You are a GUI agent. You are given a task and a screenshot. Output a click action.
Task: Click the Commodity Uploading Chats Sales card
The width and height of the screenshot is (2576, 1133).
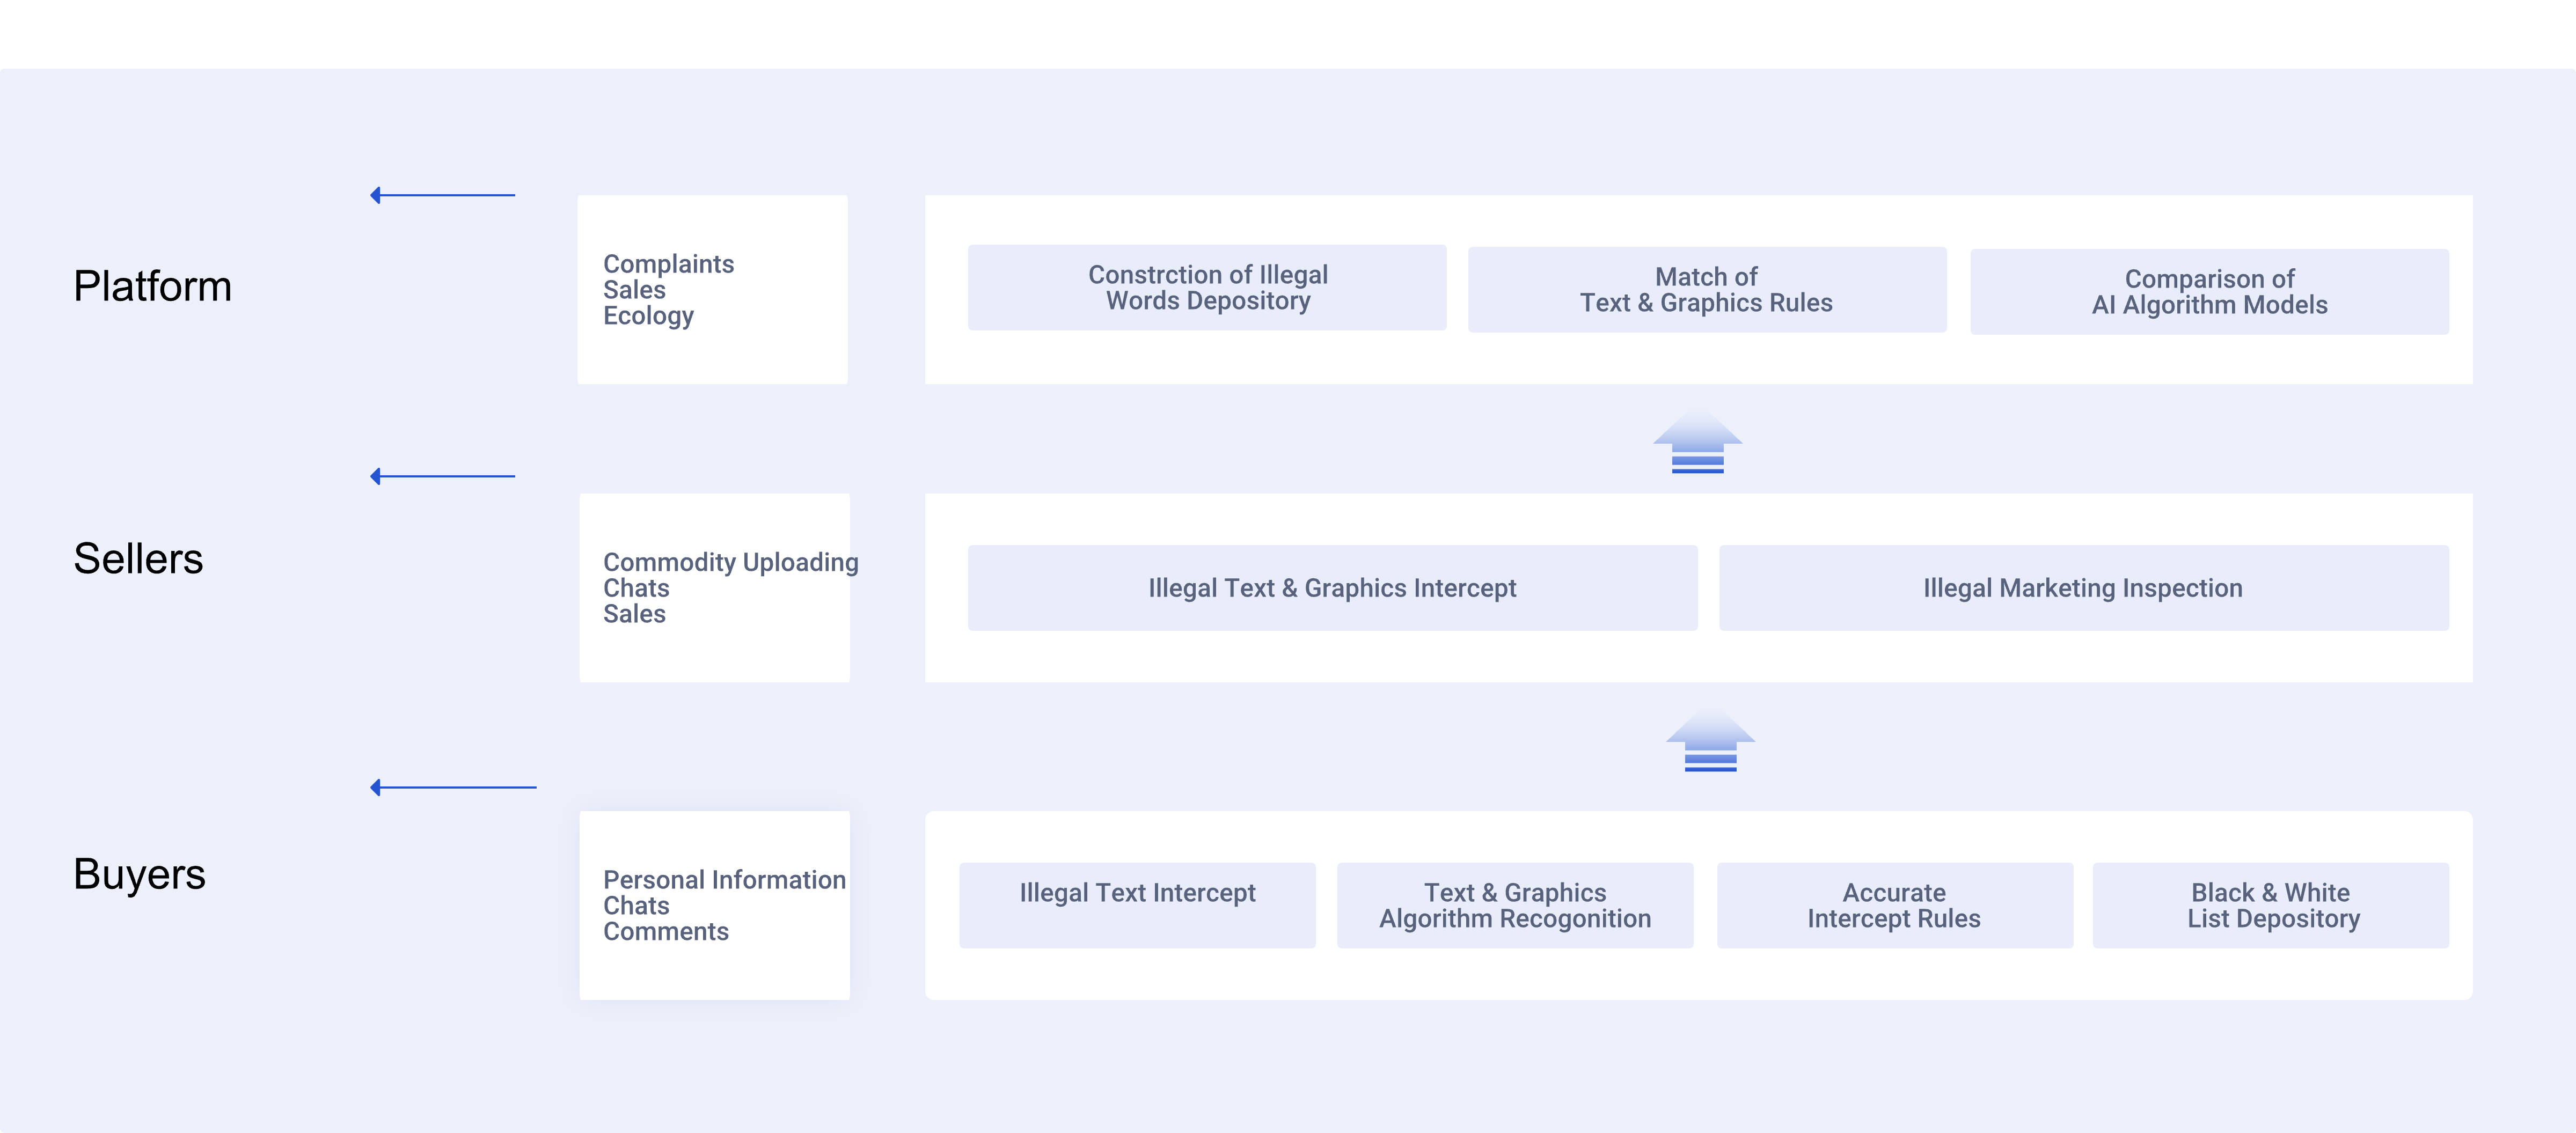pyautogui.click(x=714, y=588)
